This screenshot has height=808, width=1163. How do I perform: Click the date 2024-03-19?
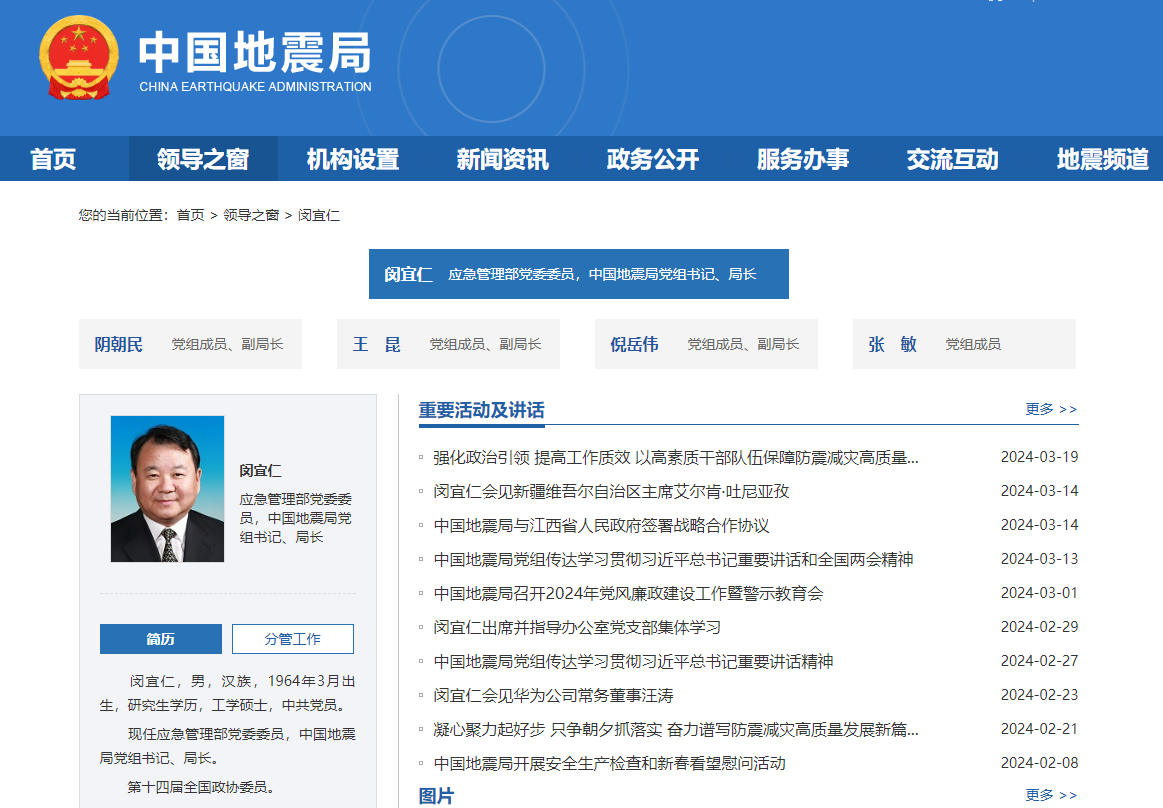tap(1039, 457)
